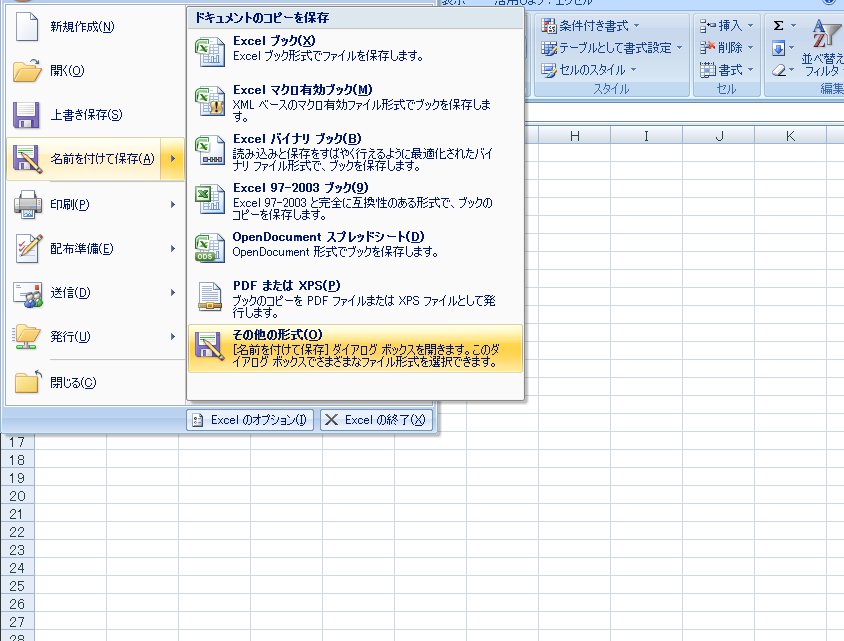
Task: Click the Excel マクロ有効ブック icon
Action: pyautogui.click(x=210, y=101)
